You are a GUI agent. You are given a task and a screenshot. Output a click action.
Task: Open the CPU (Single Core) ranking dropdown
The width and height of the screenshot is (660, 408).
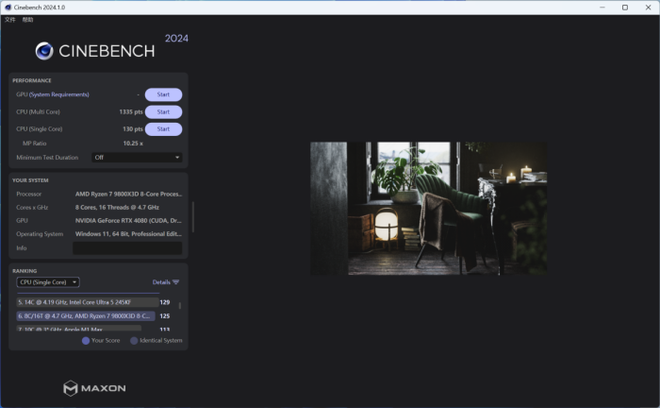(x=48, y=282)
